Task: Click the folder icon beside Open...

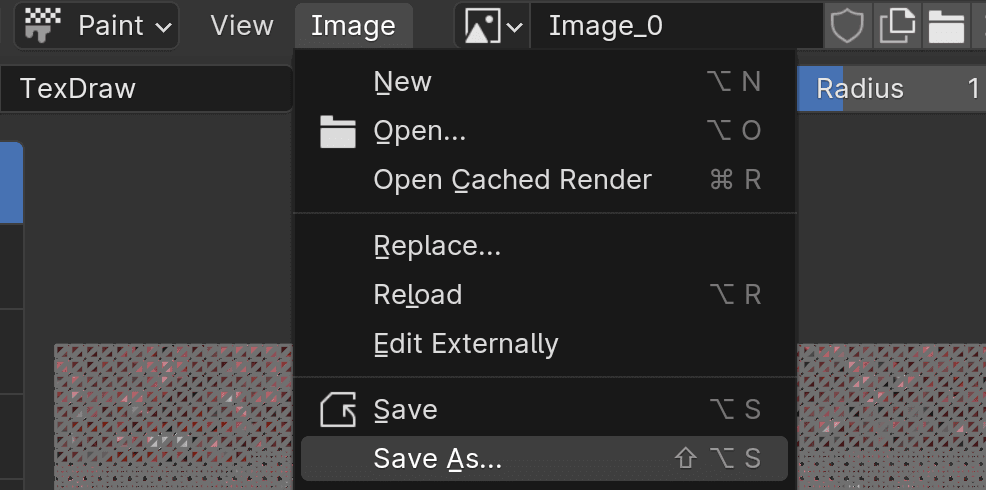Action: coord(338,131)
